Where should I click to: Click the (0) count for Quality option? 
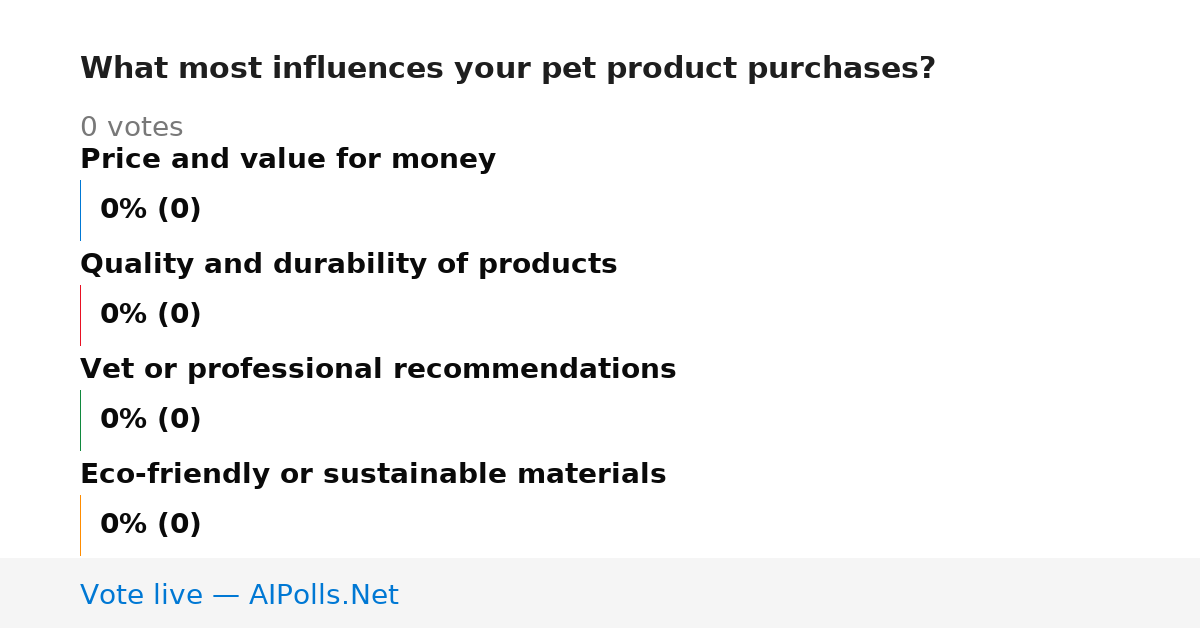click(x=178, y=315)
